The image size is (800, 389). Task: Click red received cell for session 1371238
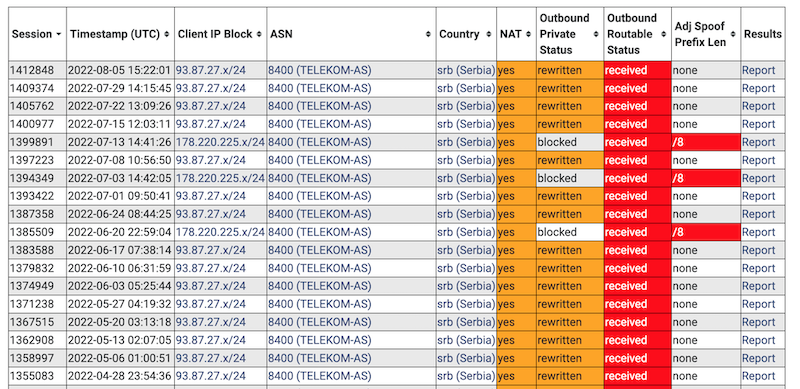click(637, 304)
